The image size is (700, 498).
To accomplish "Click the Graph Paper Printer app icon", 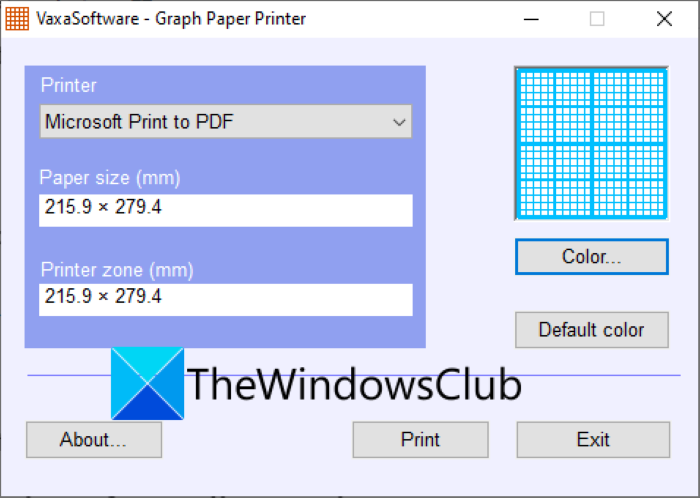I will tap(17, 19).
